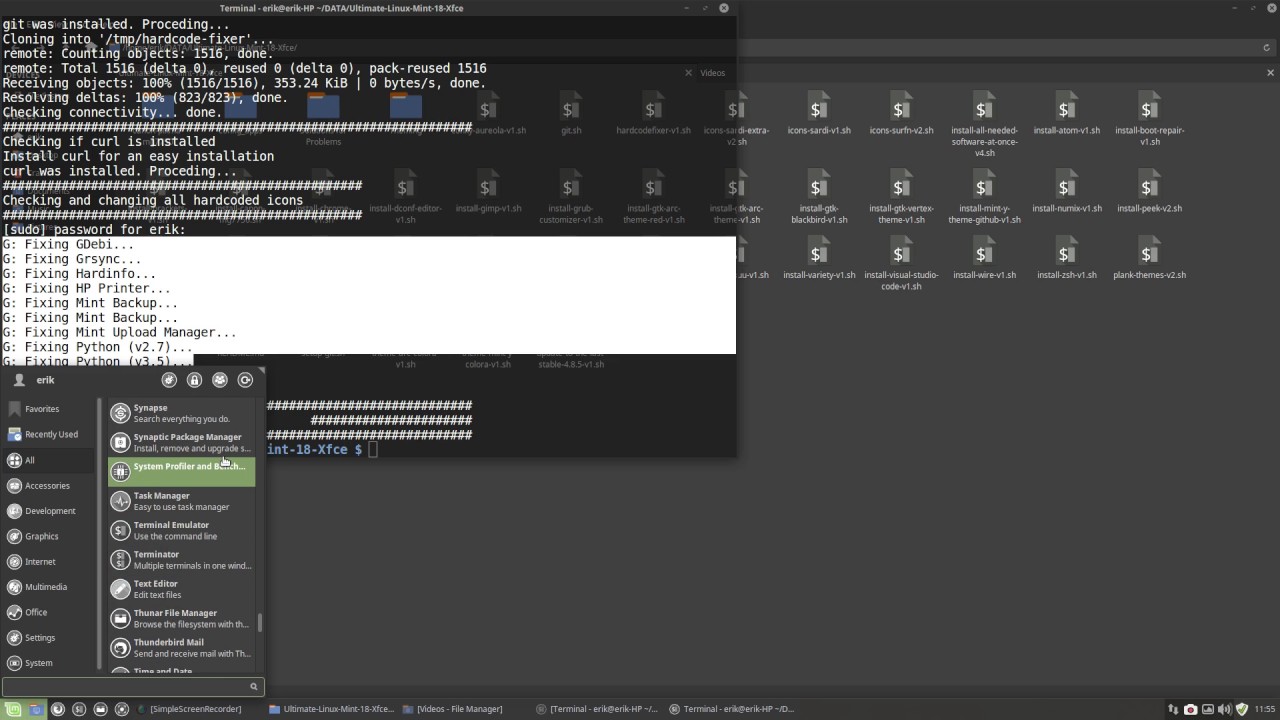Show the Multimedia category
This screenshot has width=1280, height=720.
(x=50, y=587)
